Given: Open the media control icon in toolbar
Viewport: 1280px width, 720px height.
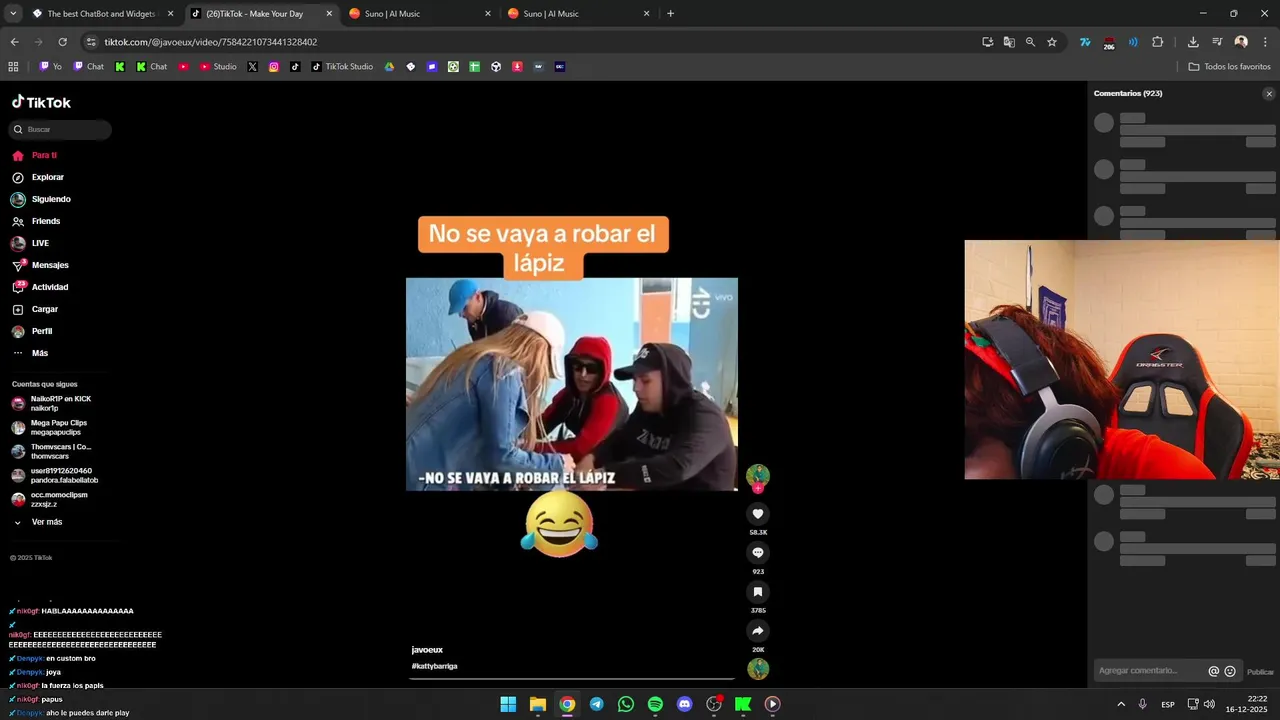Looking at the screenshot, I should tap(1217, 42).
